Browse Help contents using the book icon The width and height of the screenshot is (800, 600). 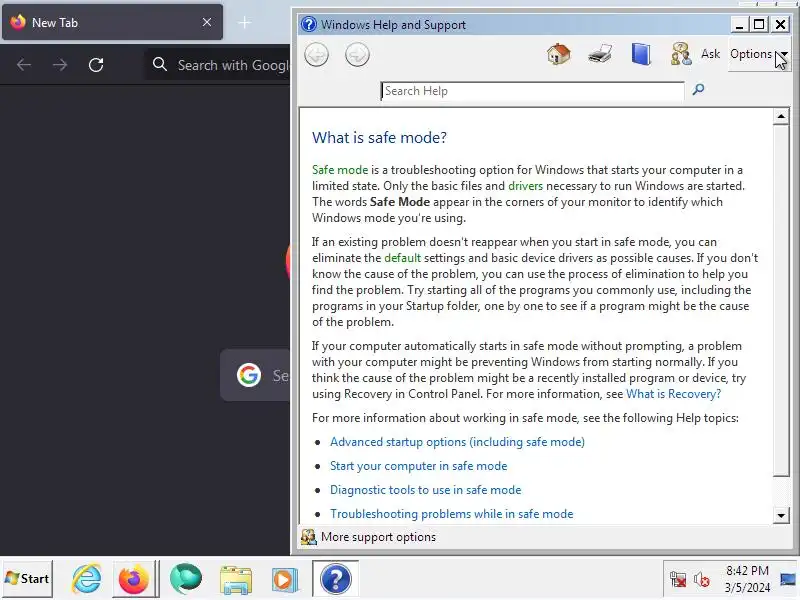point(641,54)
